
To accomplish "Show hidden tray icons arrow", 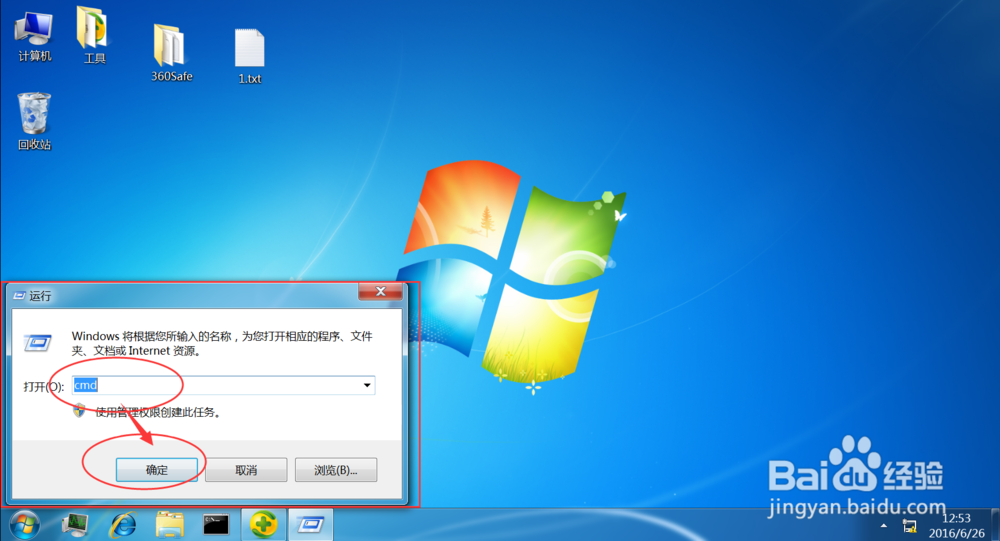I will click(883, 526).
